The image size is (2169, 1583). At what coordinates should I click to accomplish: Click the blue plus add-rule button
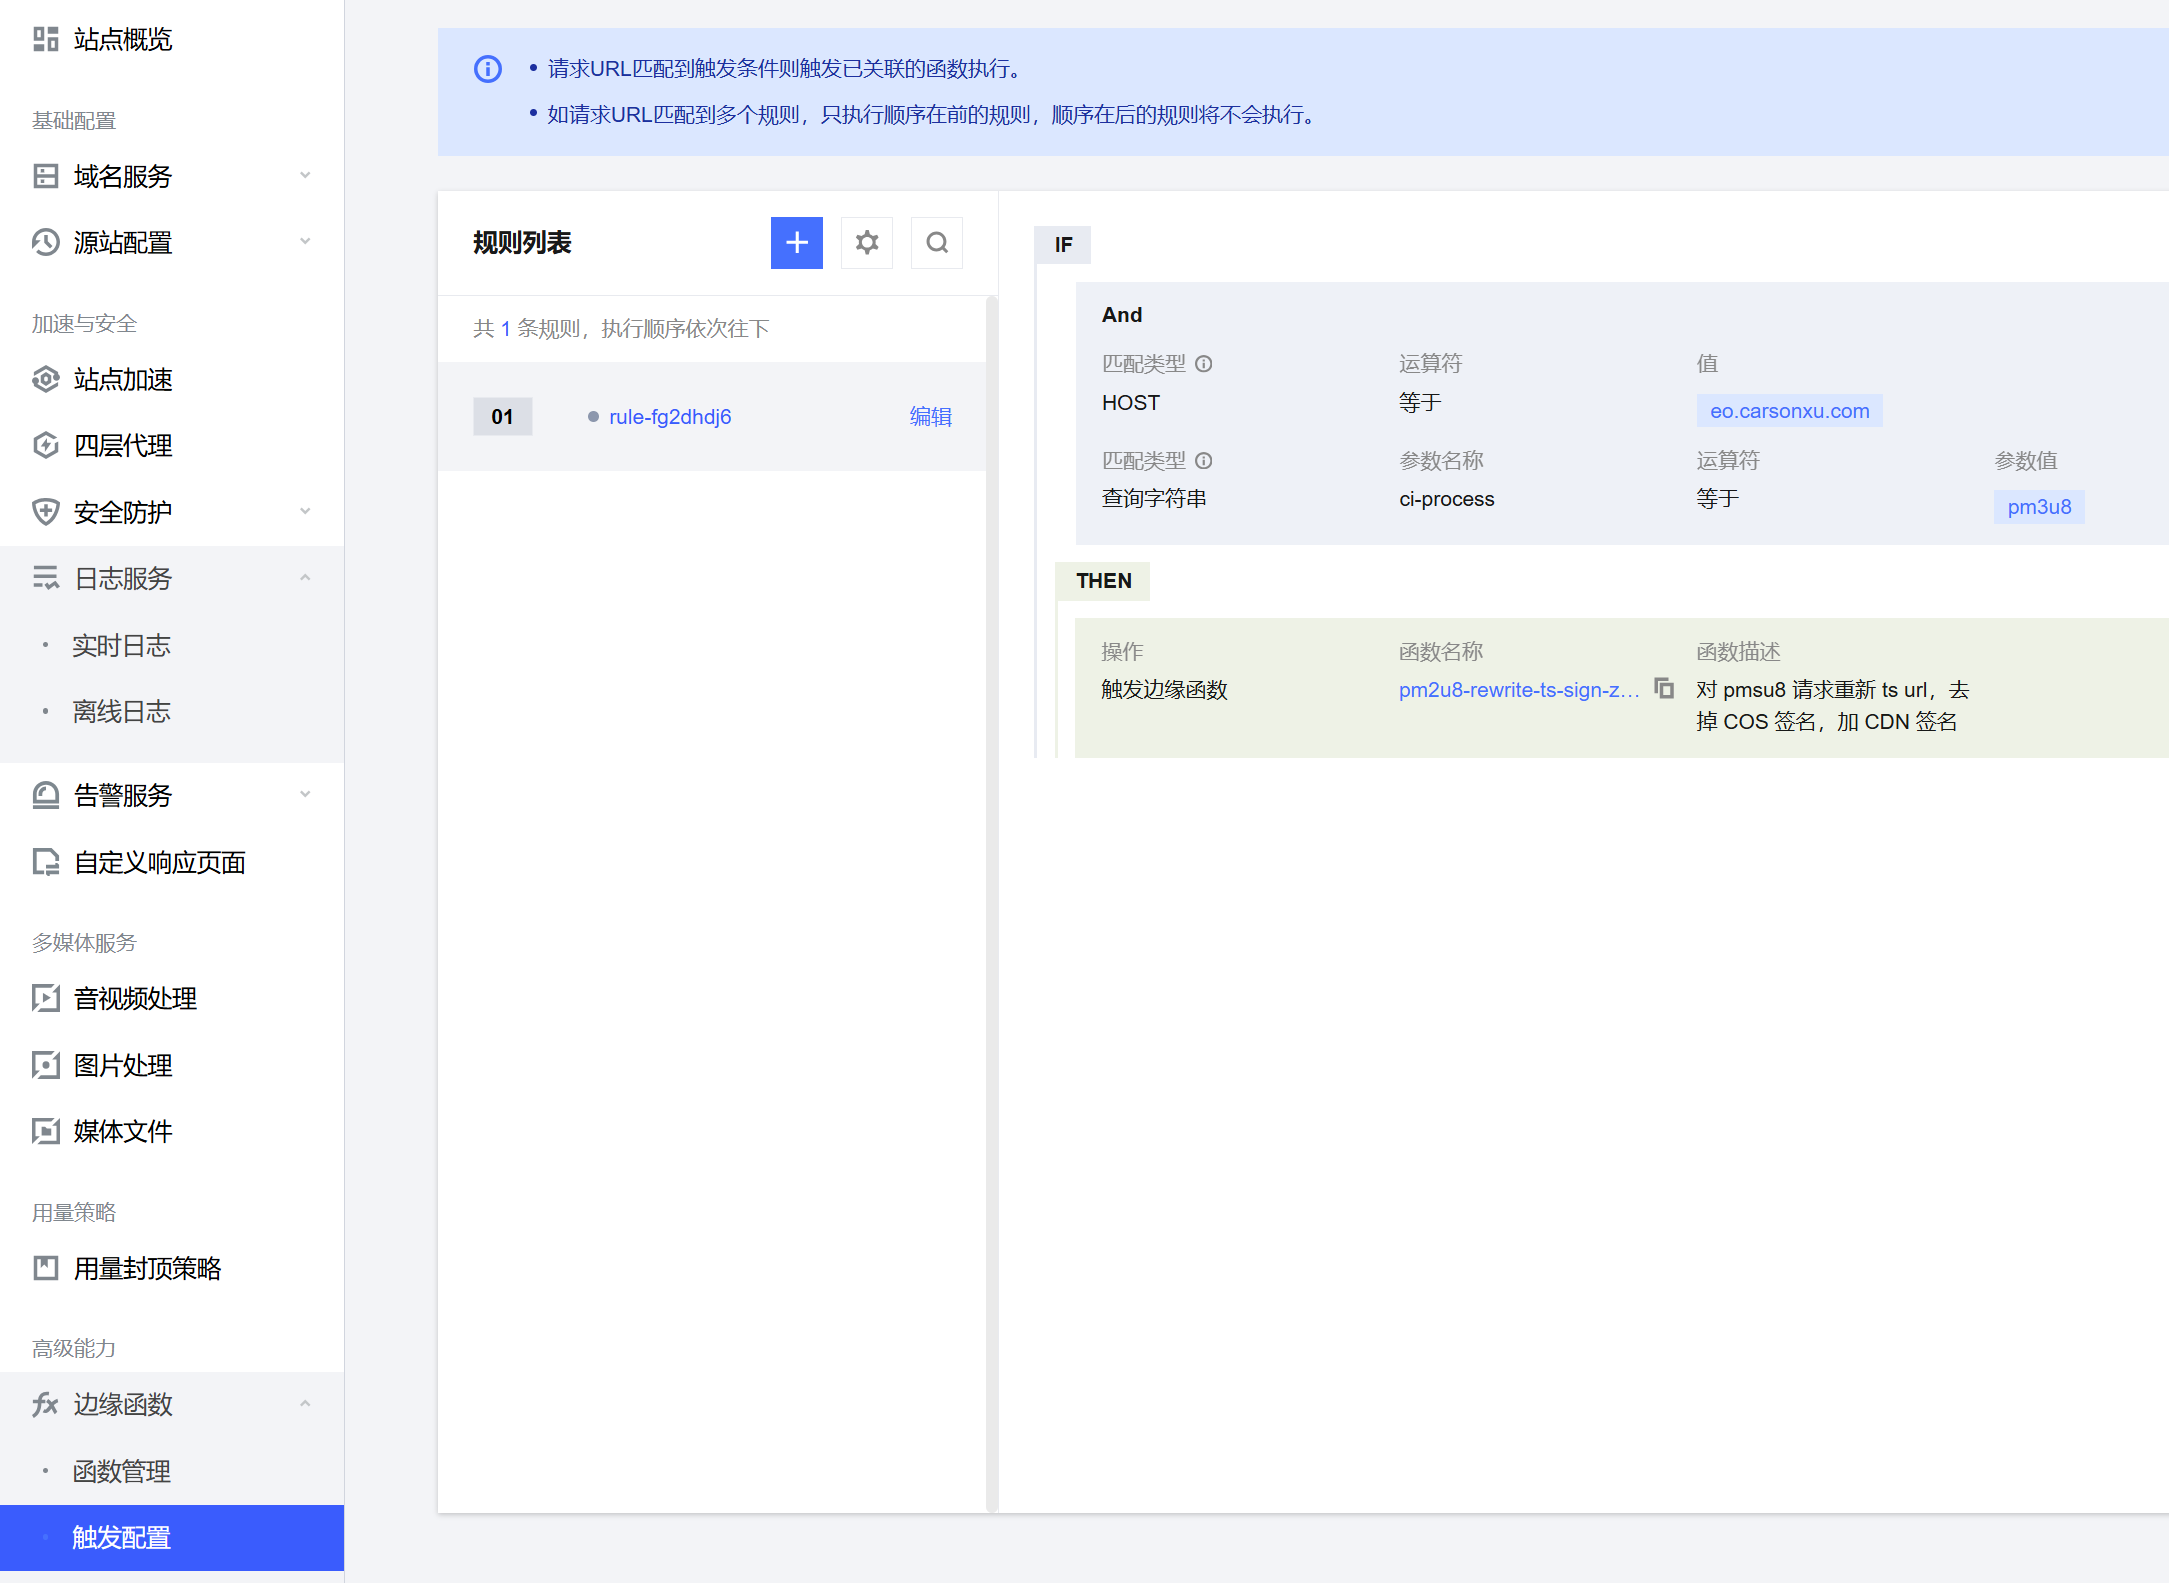[x=796, y=243]
